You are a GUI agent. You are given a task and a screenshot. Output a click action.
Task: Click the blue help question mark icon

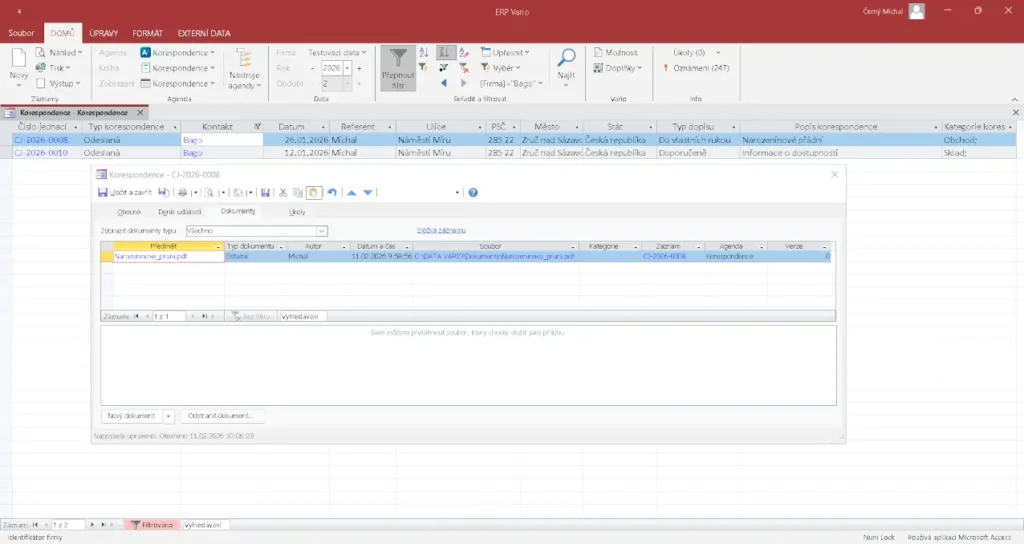[473, 192]
